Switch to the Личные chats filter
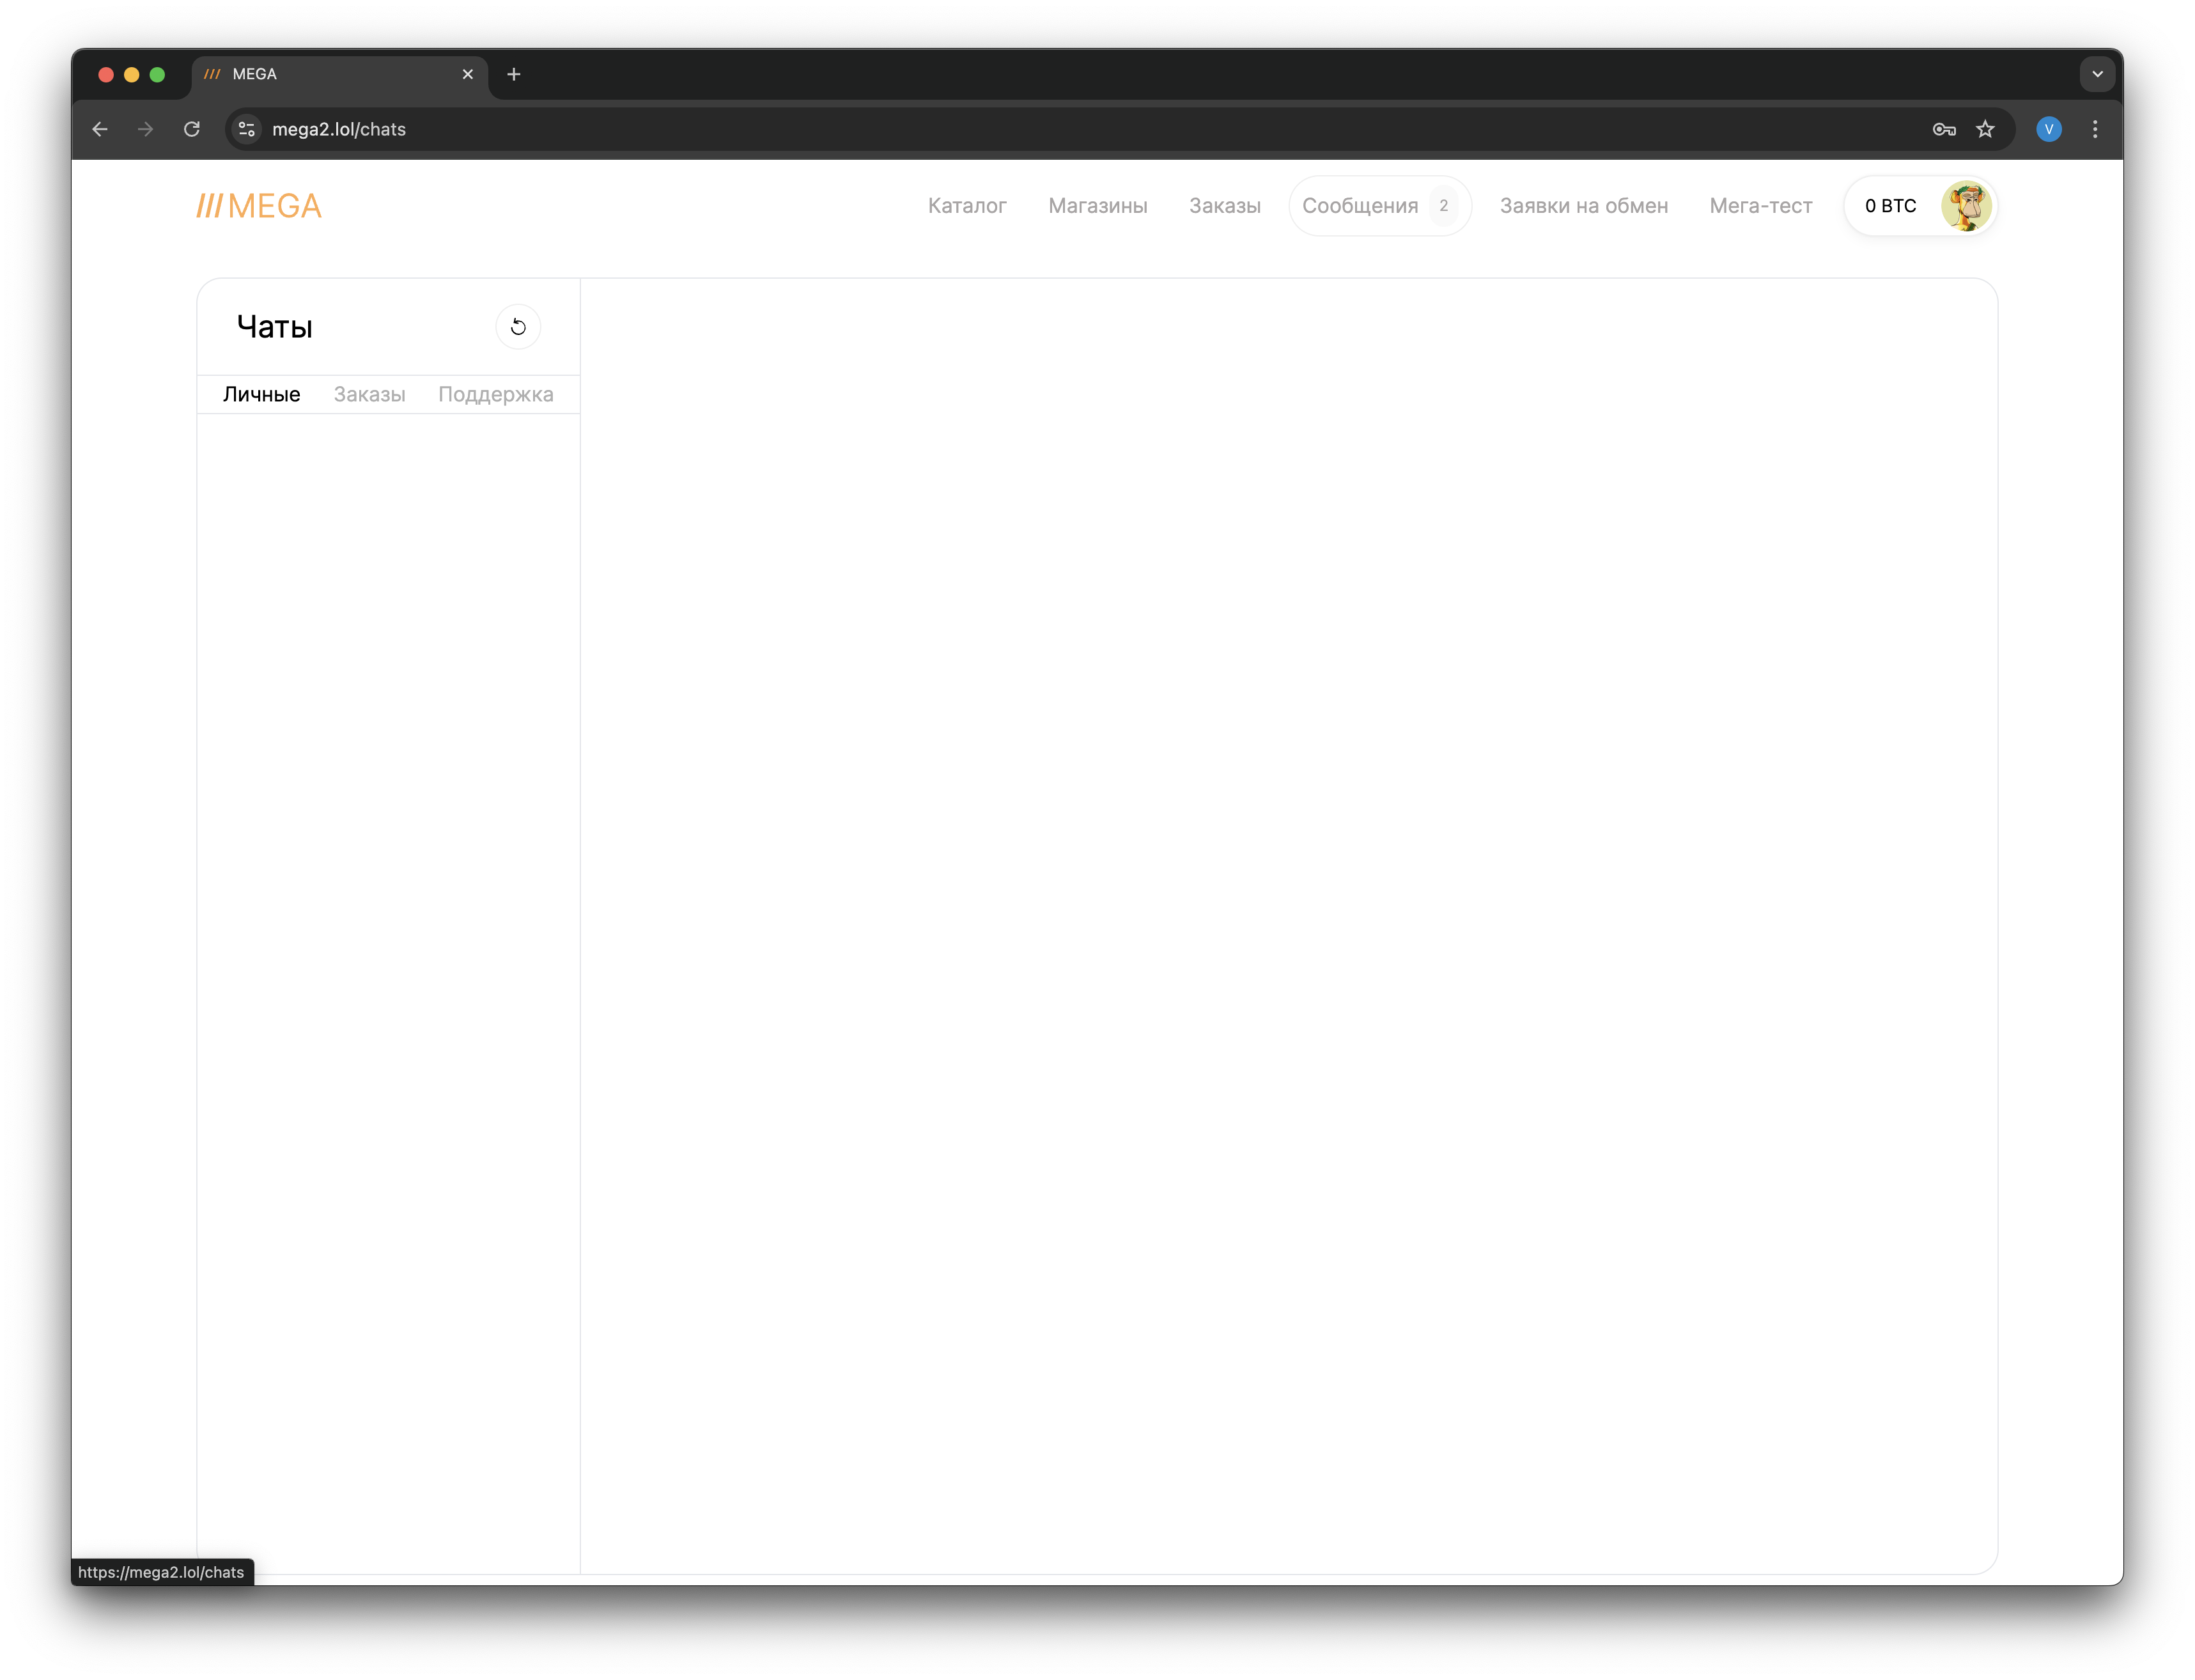 tap(261, 394)
